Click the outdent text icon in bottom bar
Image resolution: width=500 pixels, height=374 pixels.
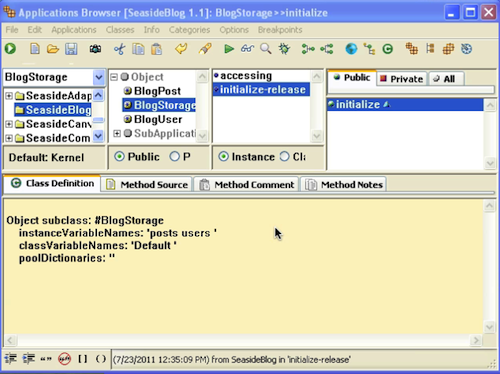[x=11, y=359]
